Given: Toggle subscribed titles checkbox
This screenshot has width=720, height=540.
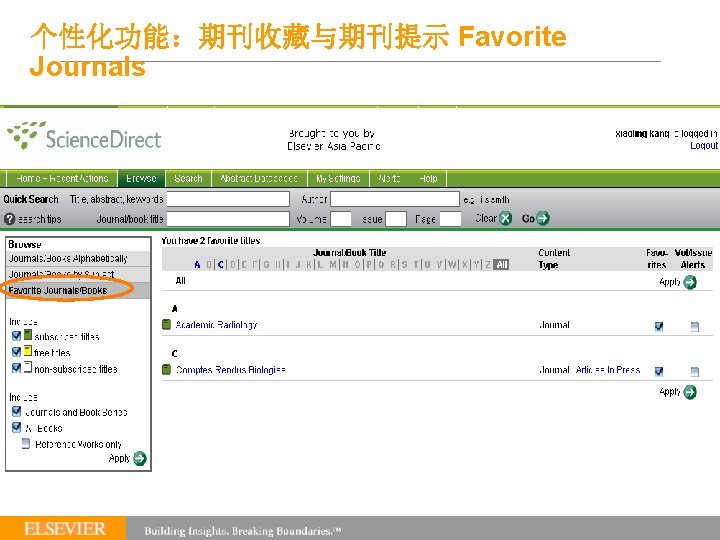Looking at the screenshot, I should (17, 336).
